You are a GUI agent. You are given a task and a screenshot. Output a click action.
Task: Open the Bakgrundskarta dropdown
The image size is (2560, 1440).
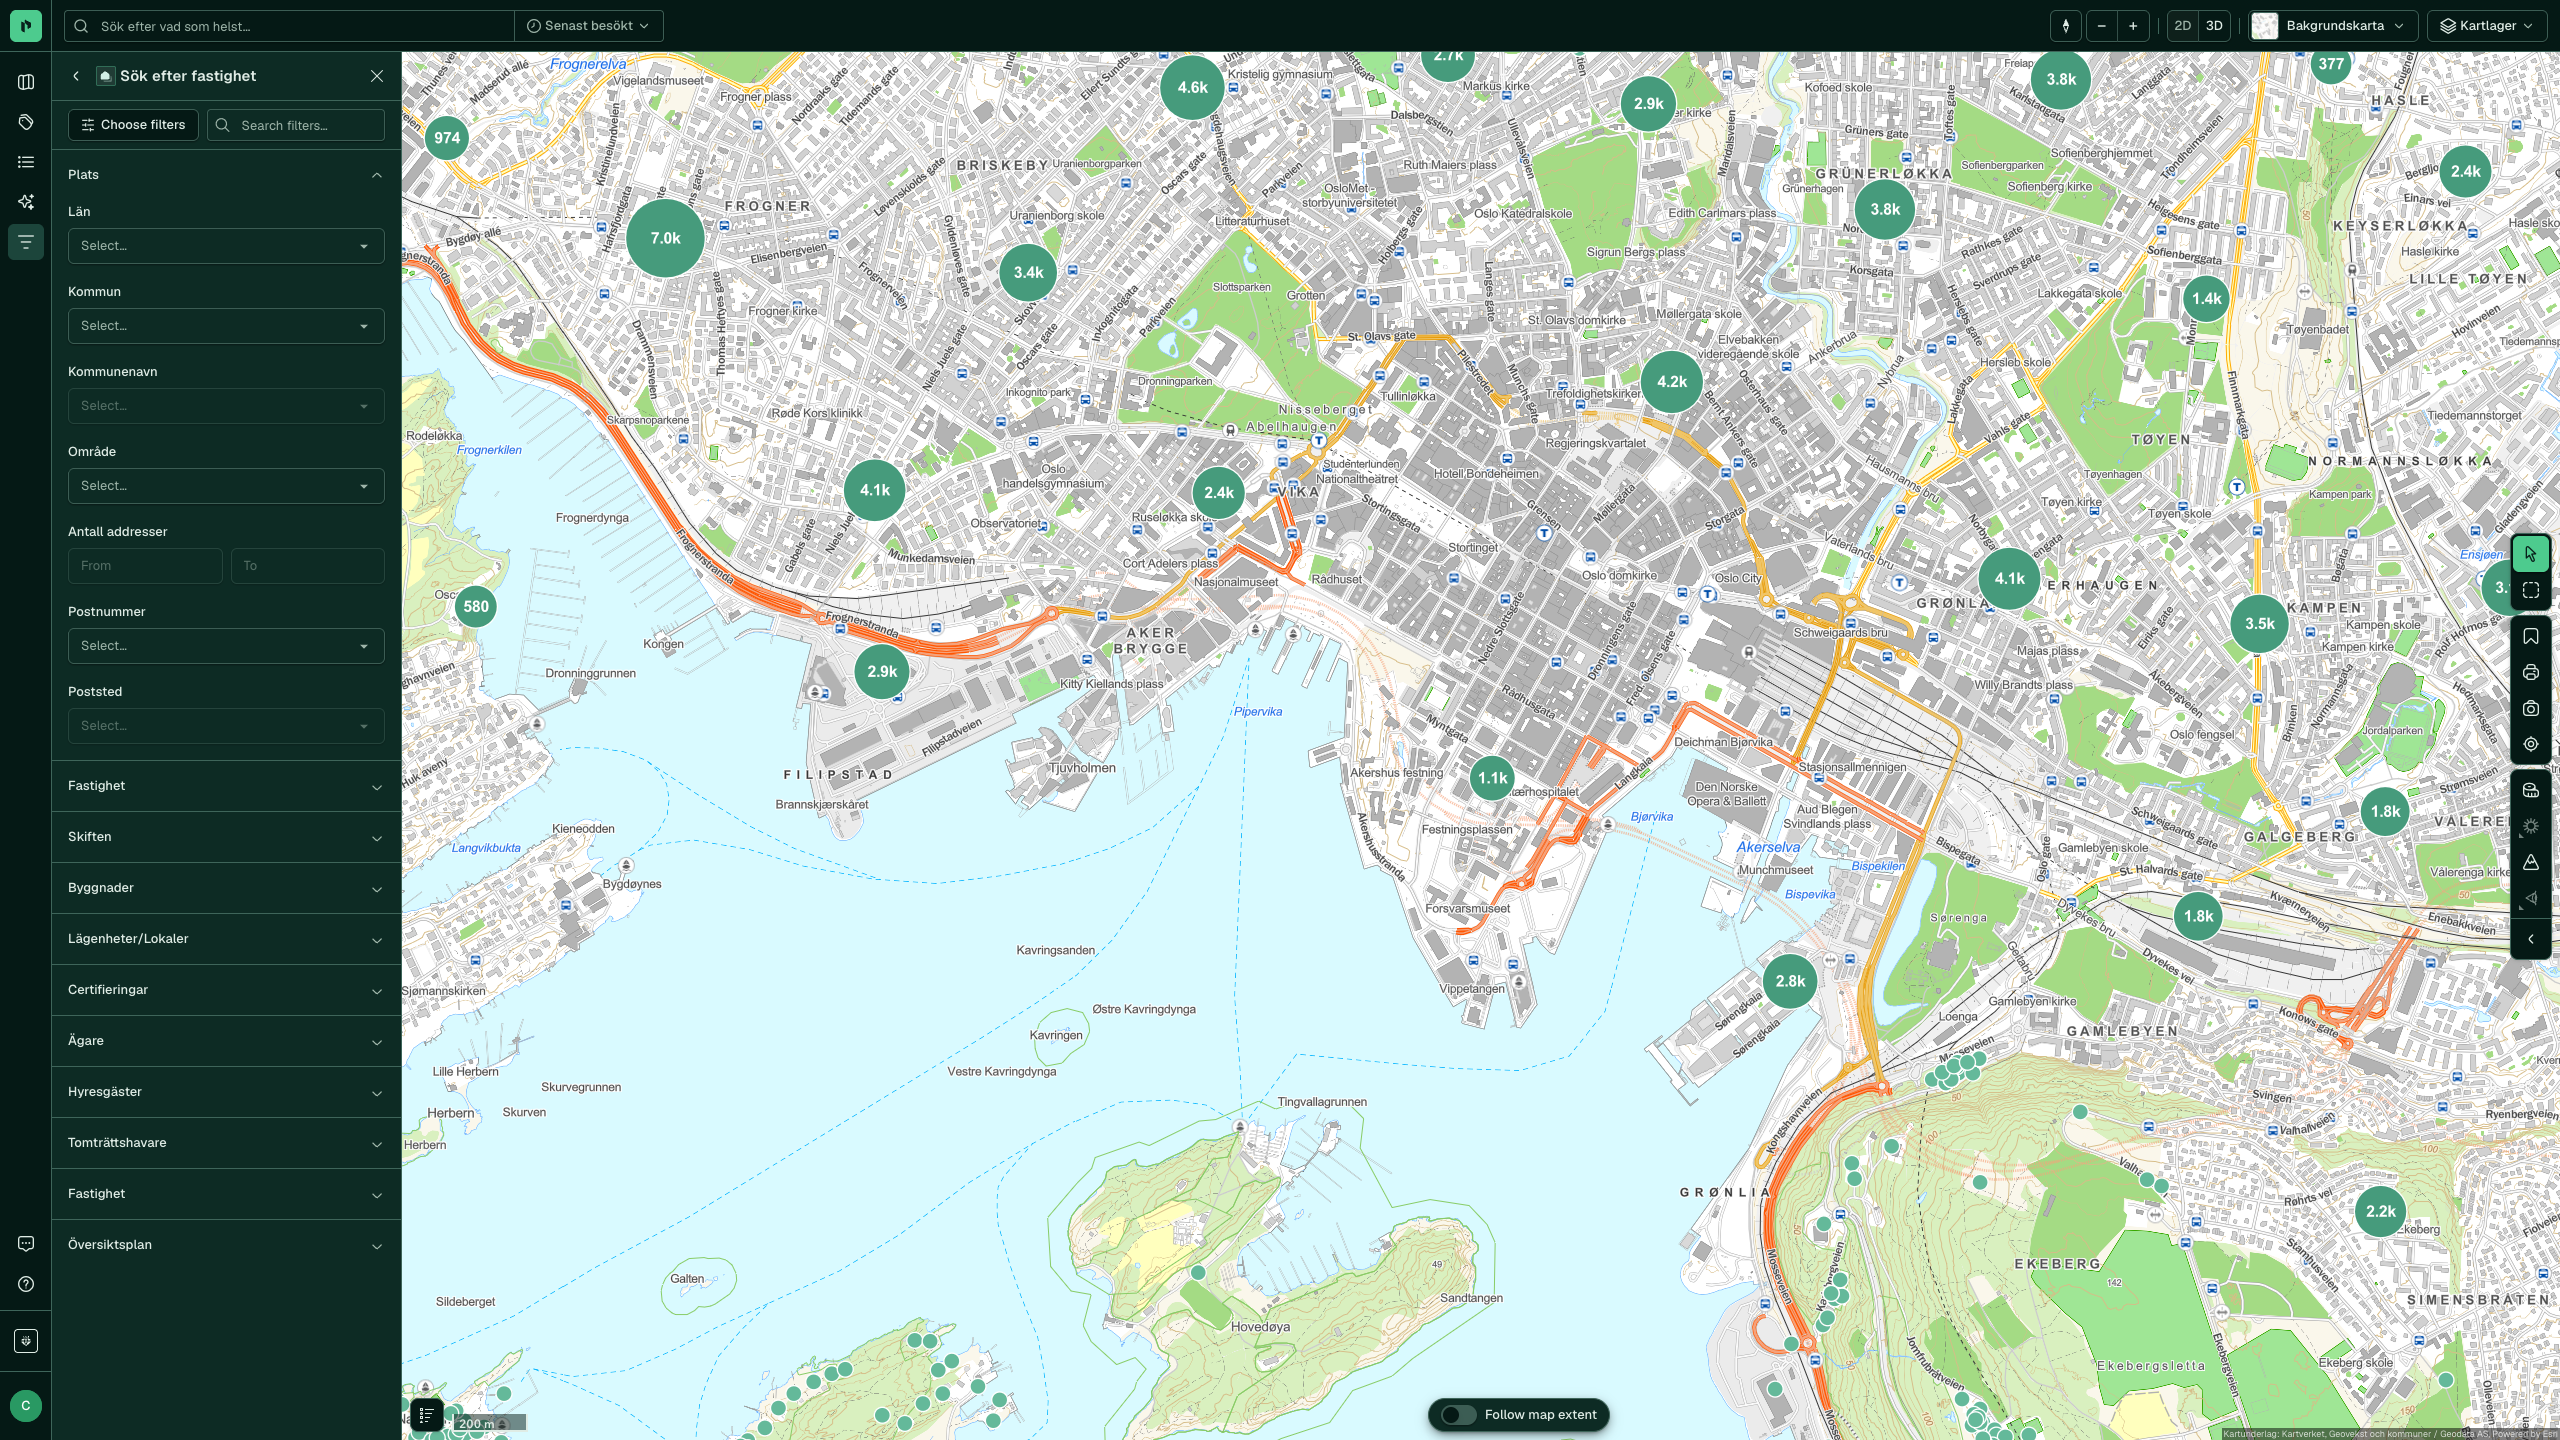pos(2334,26)
